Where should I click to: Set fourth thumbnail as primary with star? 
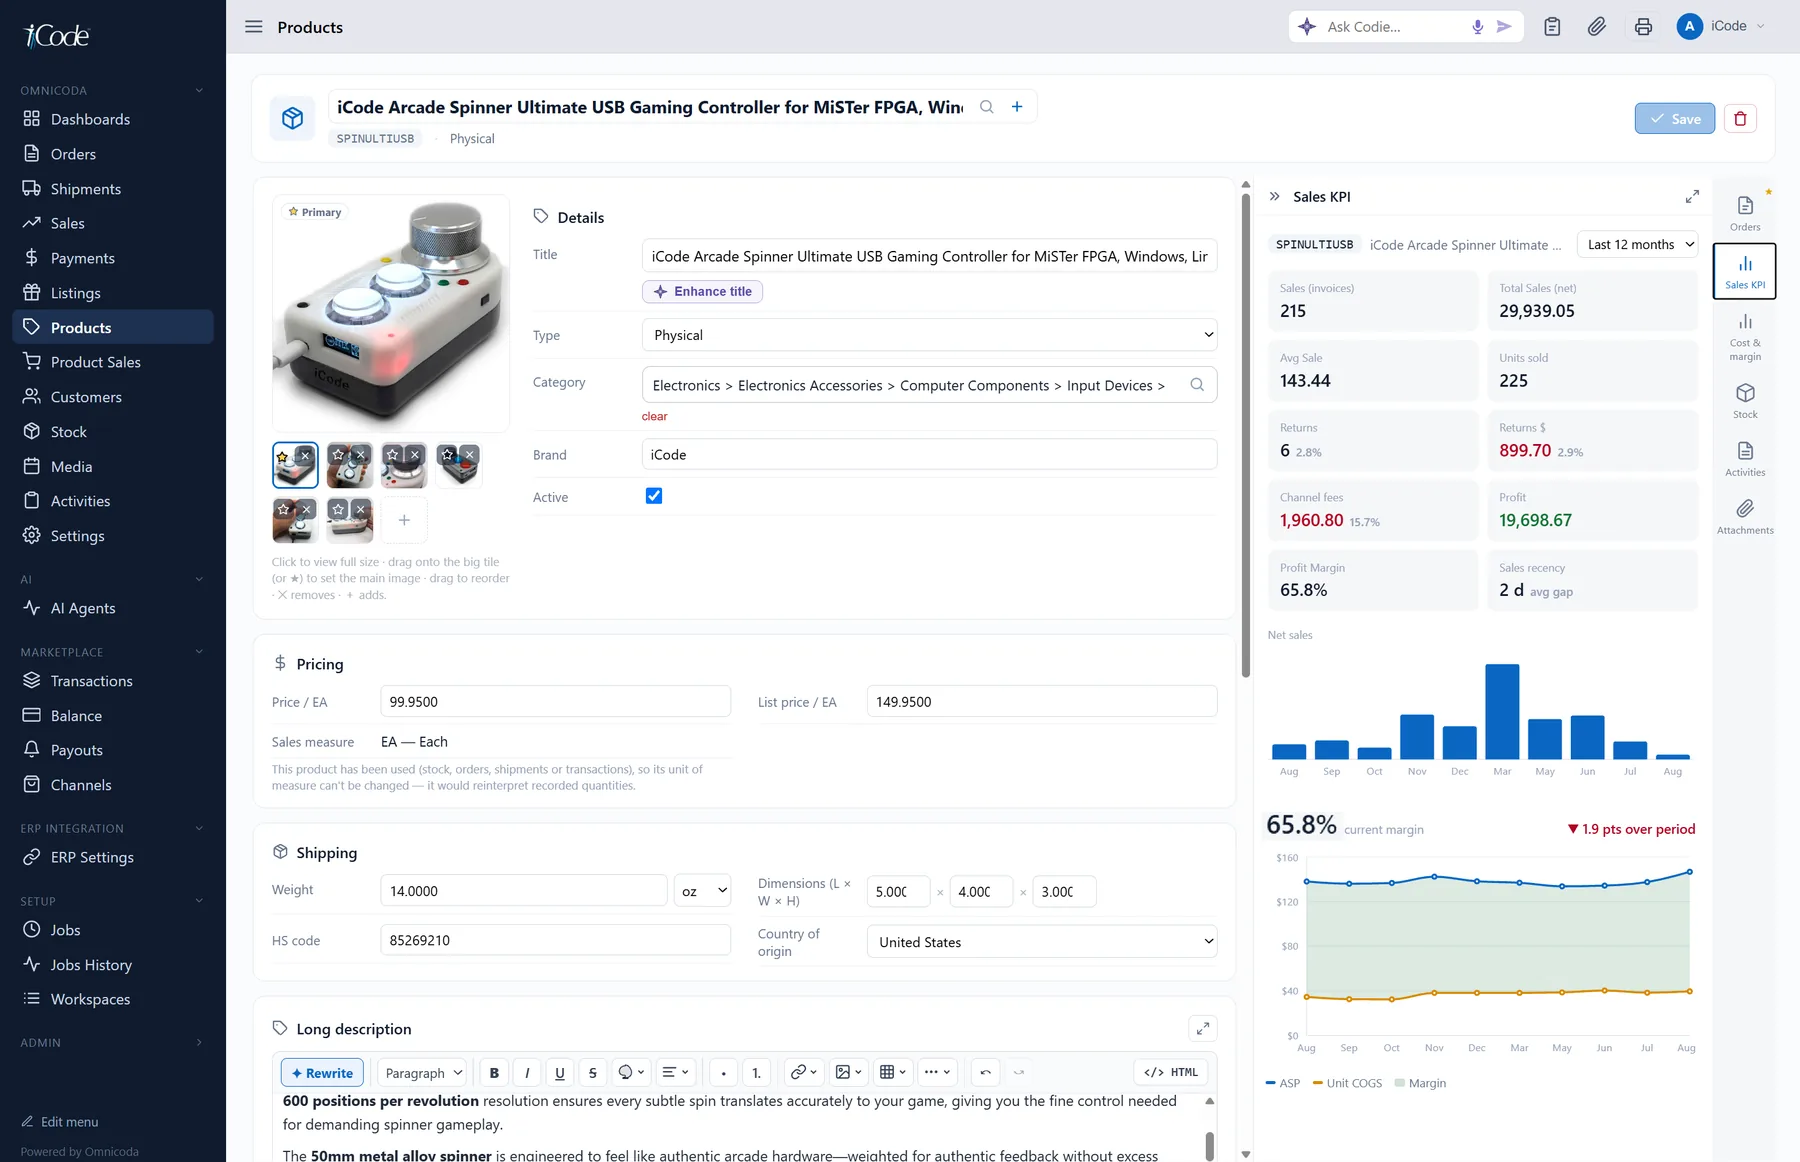click(447, 455)
